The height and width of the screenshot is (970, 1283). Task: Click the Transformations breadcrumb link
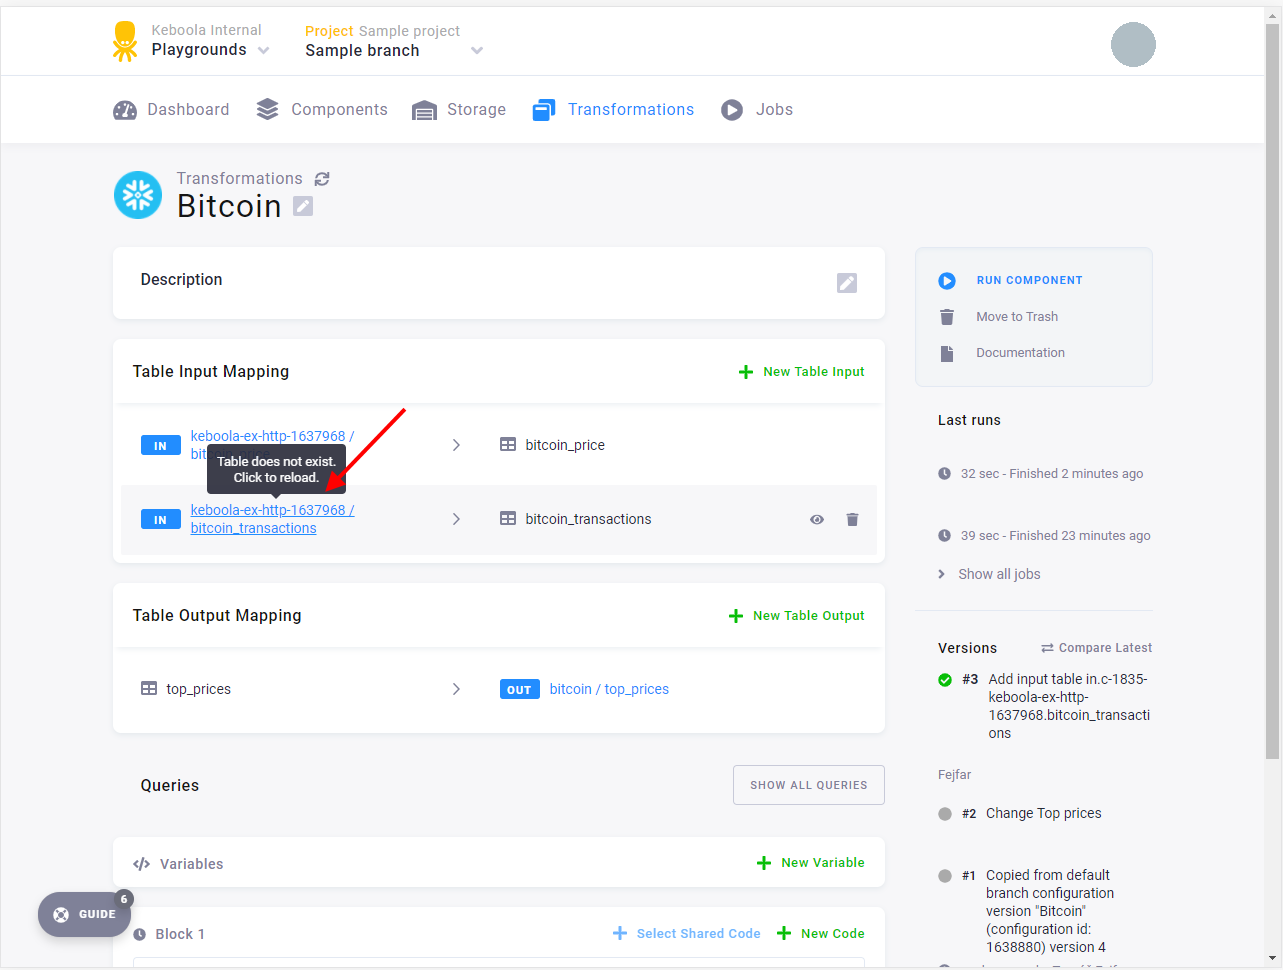point(240,179)
